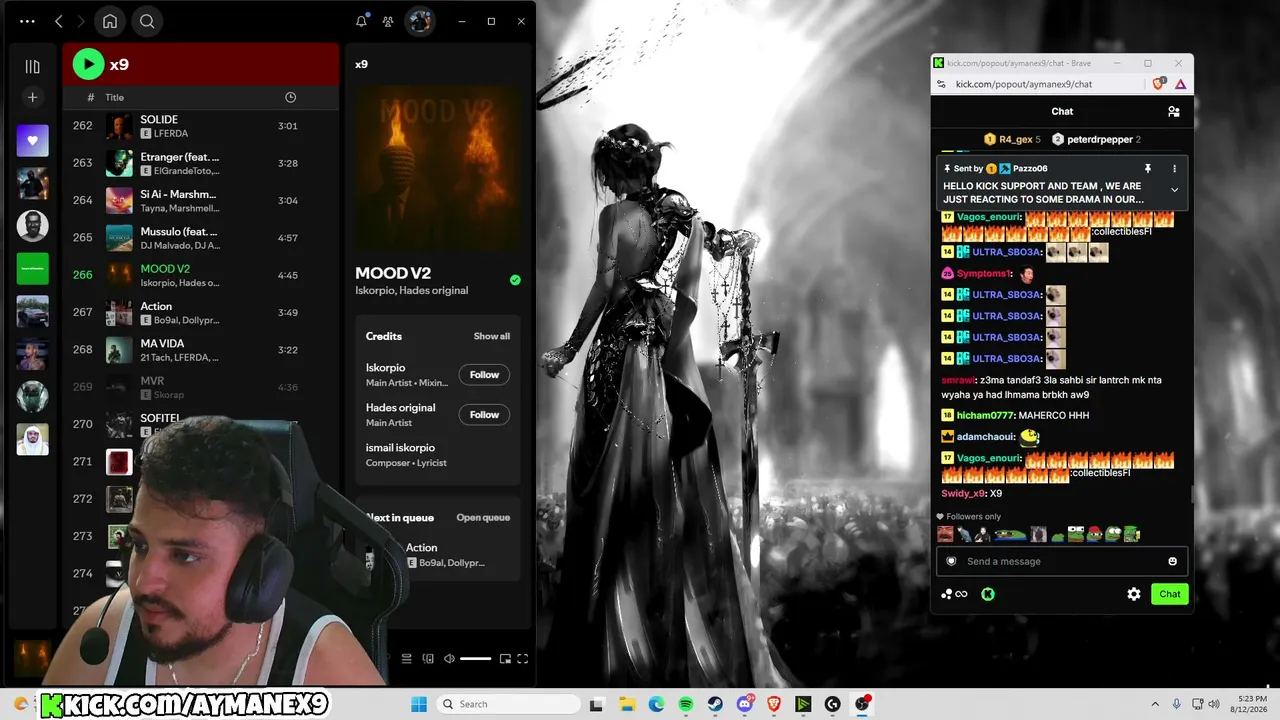The image size is (1280, 720).
Task: Open Kick chat settings gear
Action: (1134, 594)
